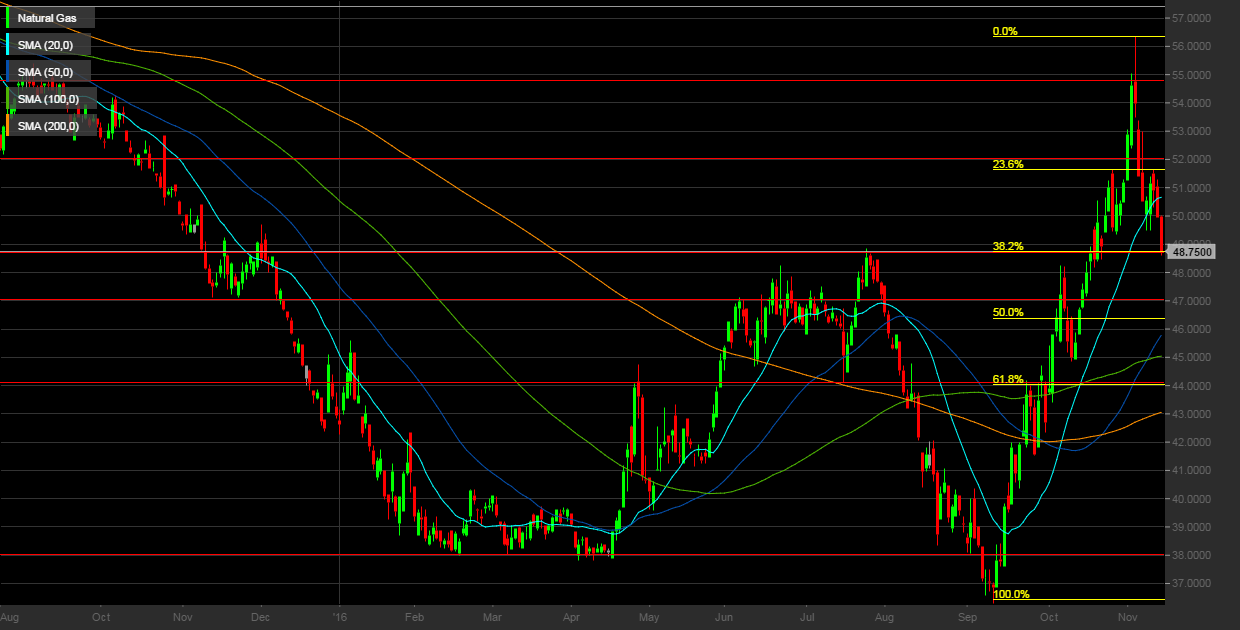The width and height of the screenshot is (1240, 630).
Task: Click the 44.0000 price axis label
Action: pyautogui.click(x=1192, y=386)
